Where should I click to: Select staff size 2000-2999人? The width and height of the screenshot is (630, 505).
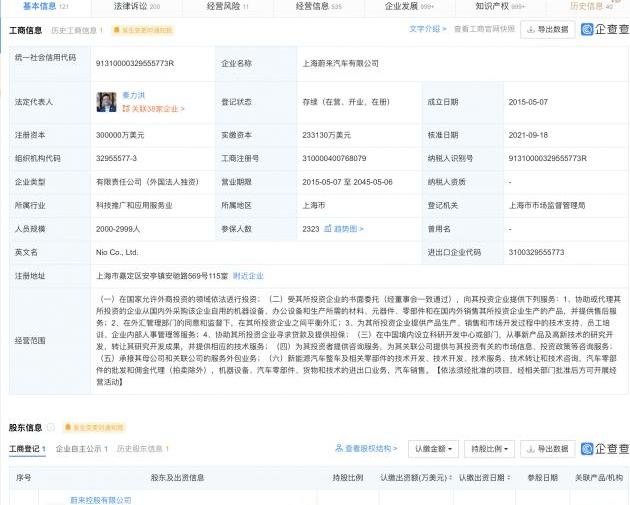[118, 229]
